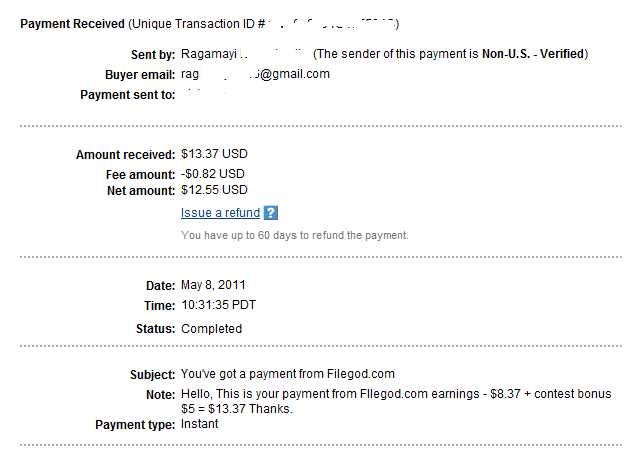Click the Instant payment type value
This screenshot has height=461, width=633.
coord(200,424)
